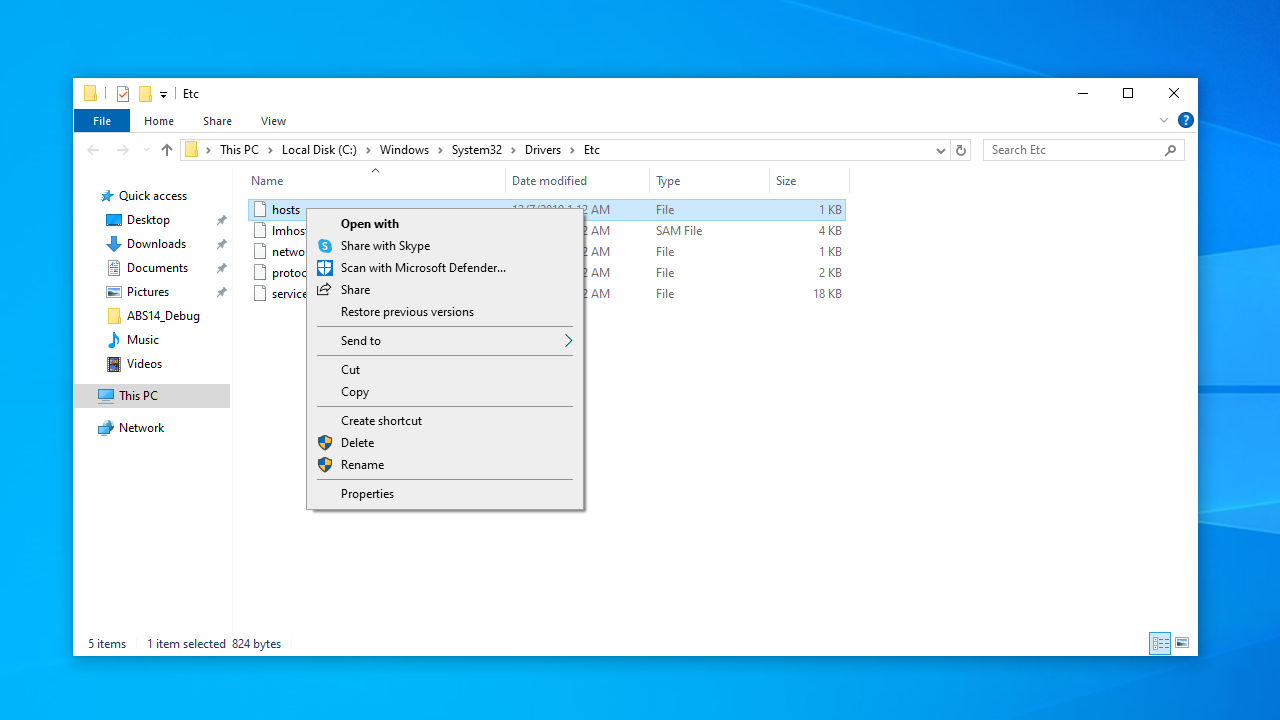Expand the ribbon with the chevron
The width and height of the screenshot is (1280, 720).
coord(1164,120)
